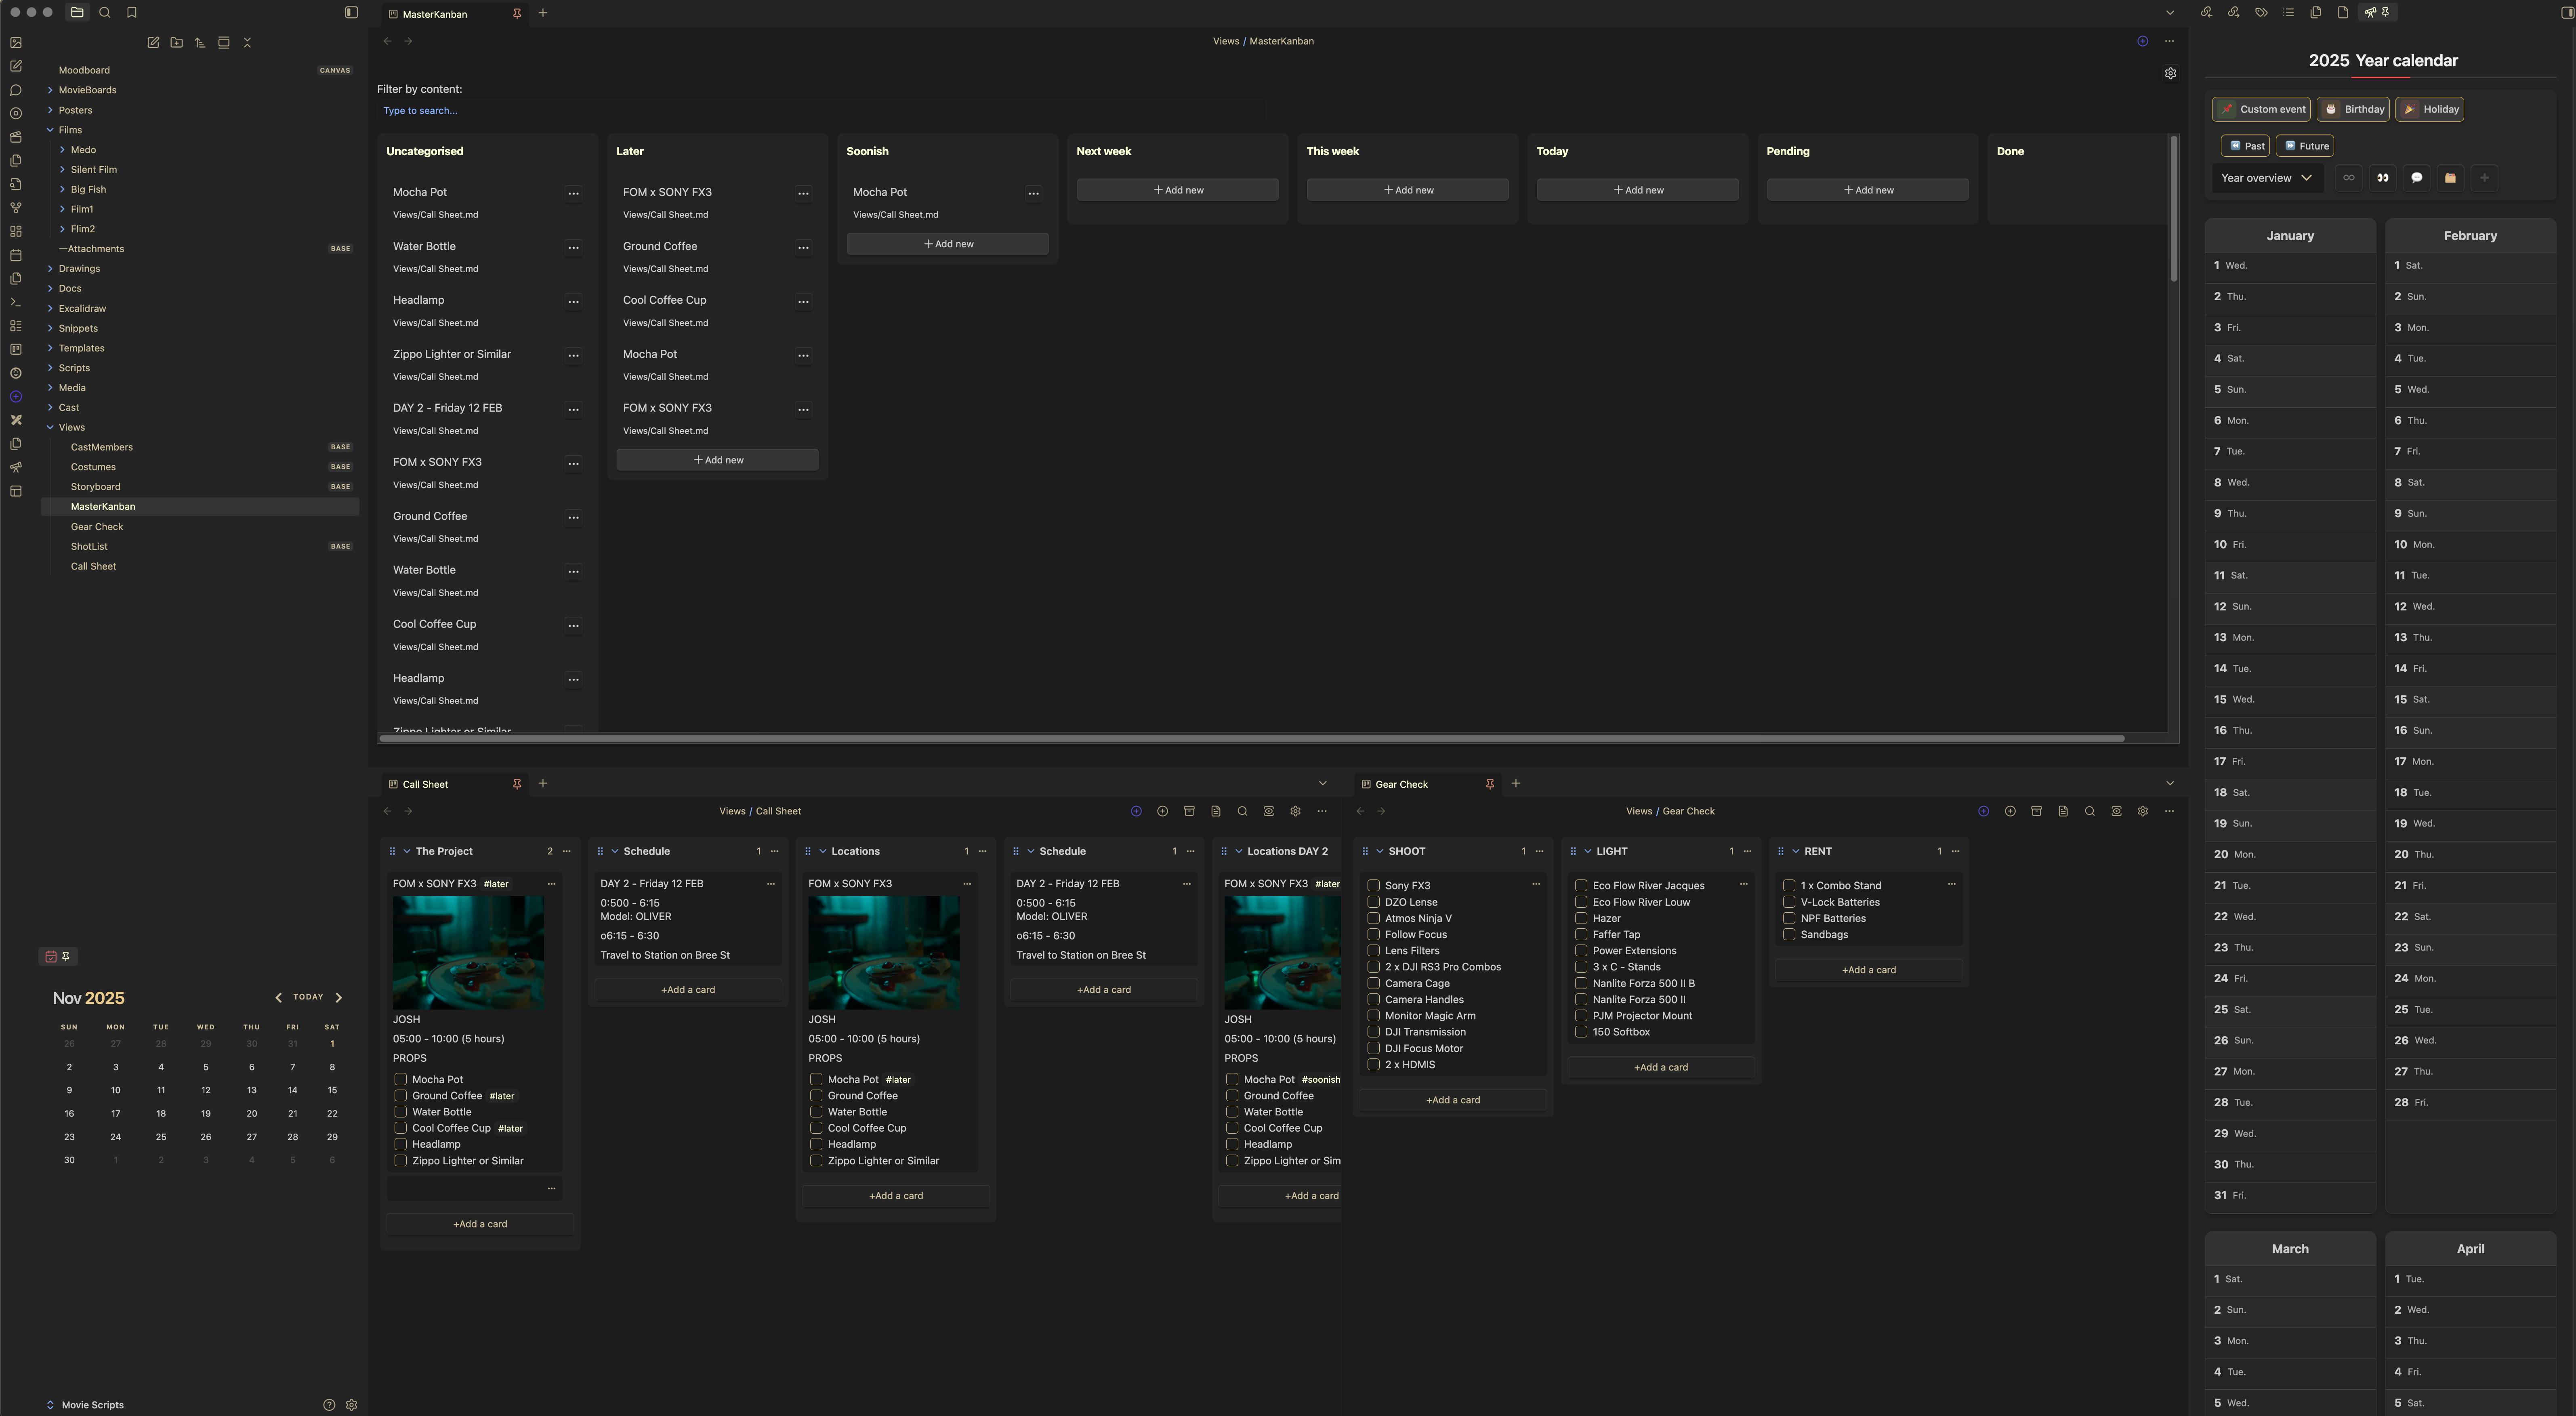The height and width of the screenshot is (1416, 2576).
Task: Click the Holiday filter button
Action: (x=2430, y=110)
